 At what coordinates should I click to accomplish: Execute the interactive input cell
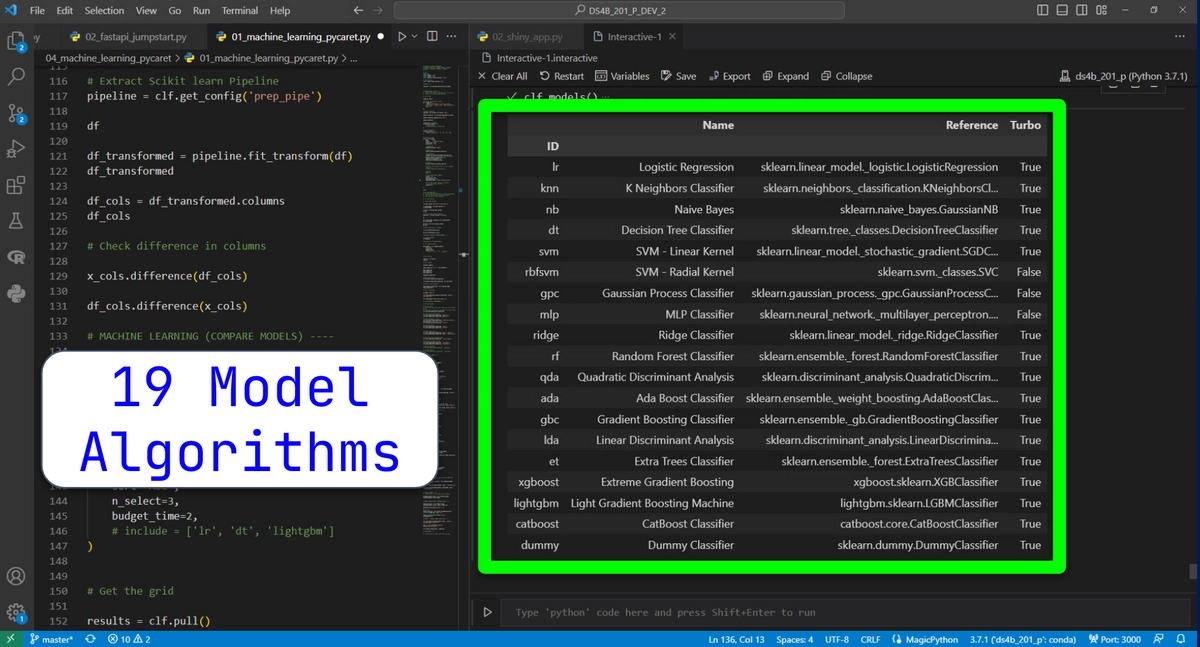pyautogui.click(x=488, y=612)
